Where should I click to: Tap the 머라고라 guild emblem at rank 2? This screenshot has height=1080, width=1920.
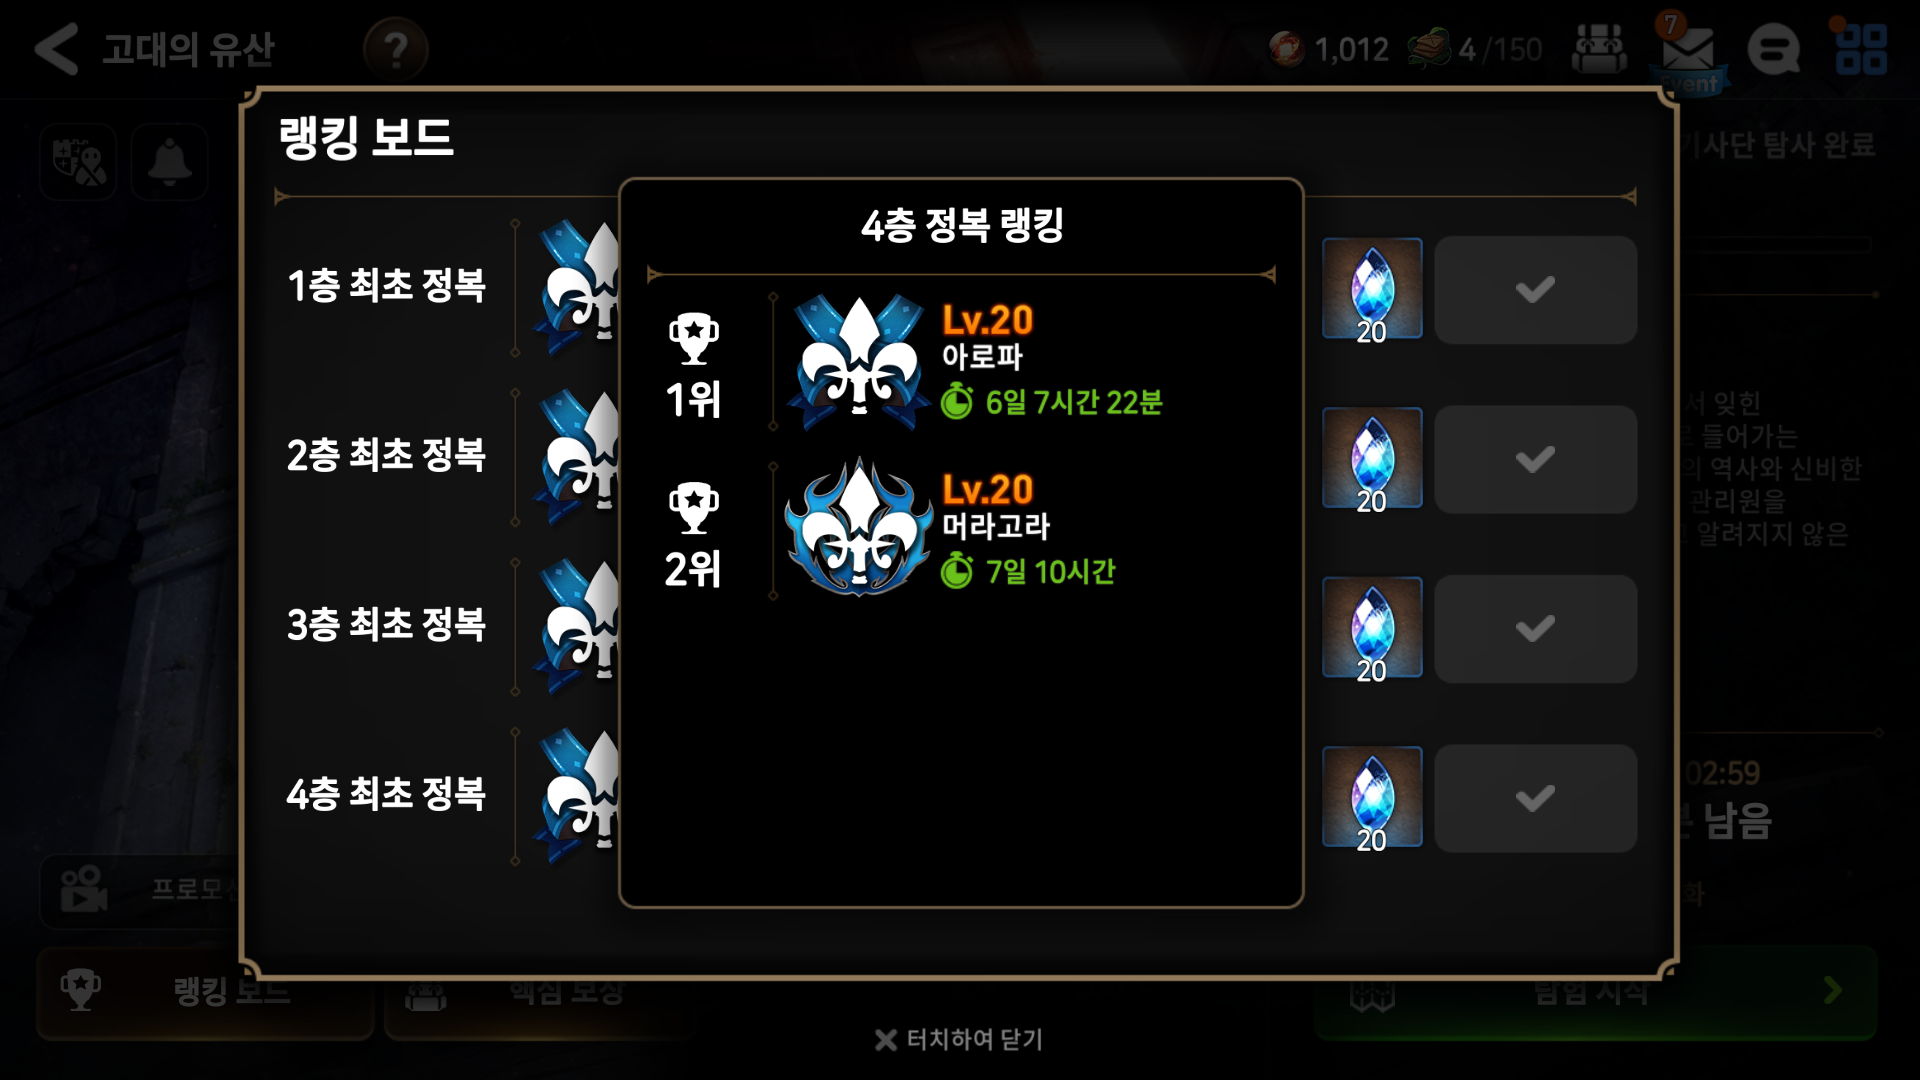(x=858, y=528)
